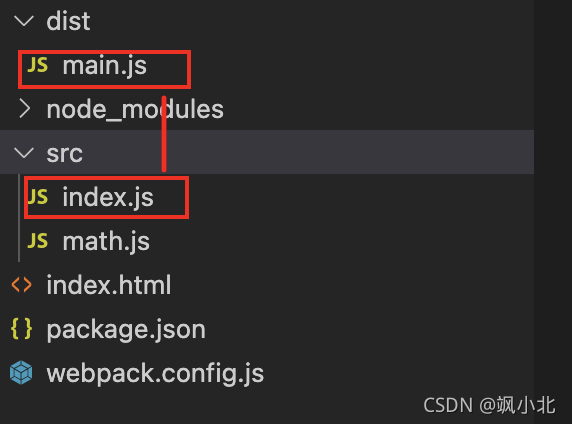The width and height of the screenshot is (572, 424).
Task: Open main.js in dist folder
Action: pos(105,66)
